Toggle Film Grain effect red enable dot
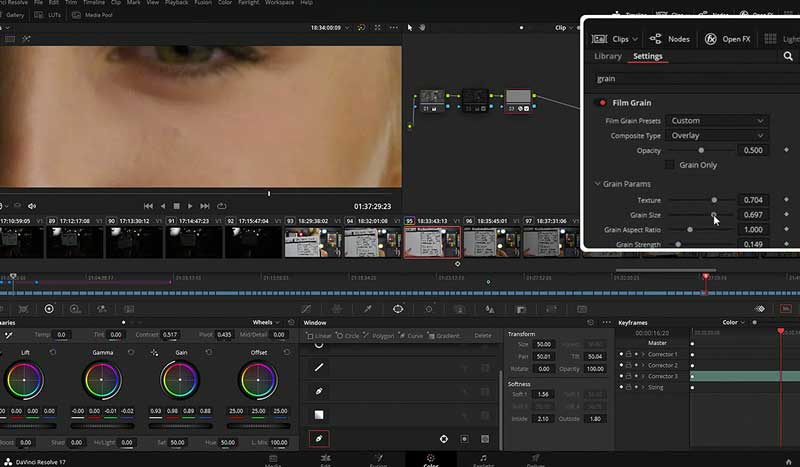This screenshot has height=467, width=800. (x=602, y=103)
